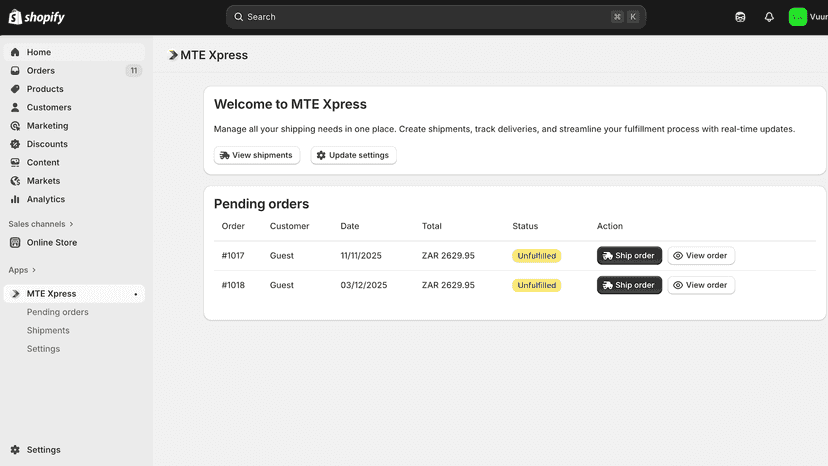
Task: Click the Orders inbox icon
Action: [x=15, y=71]
